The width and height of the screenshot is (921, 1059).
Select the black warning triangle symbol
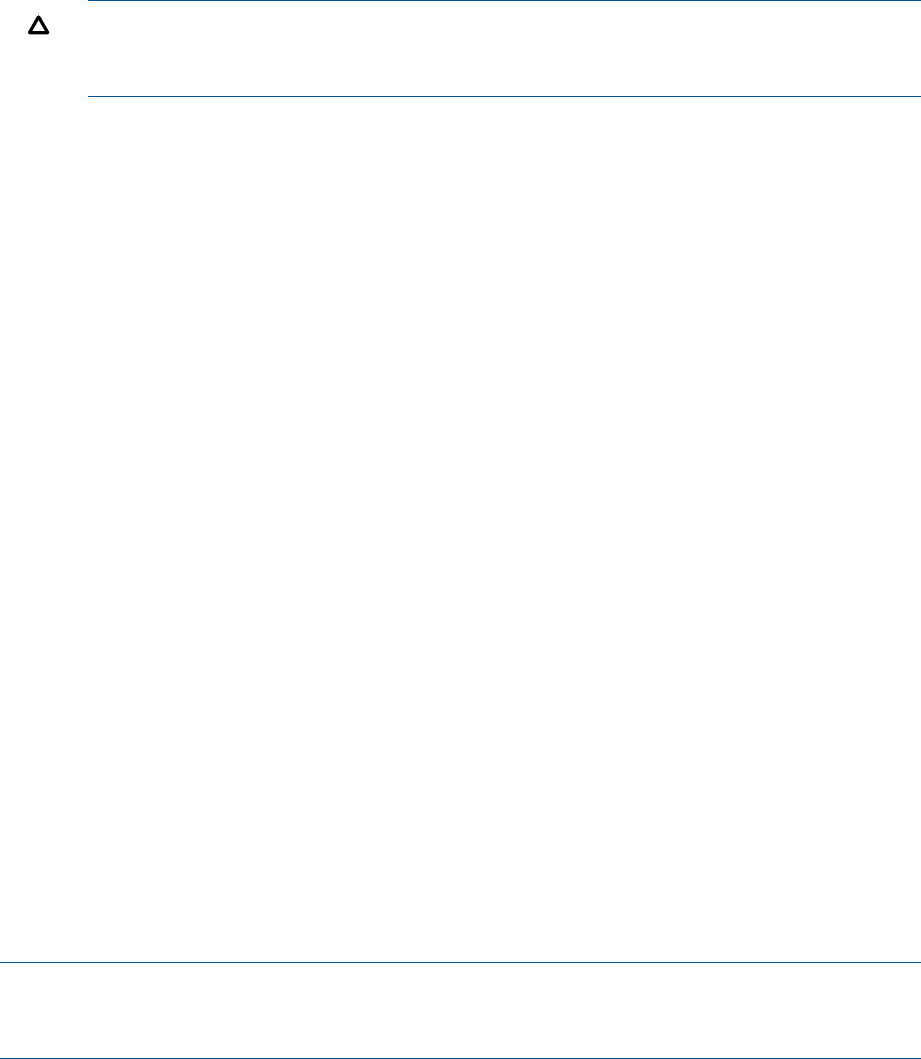pos(38,26)
